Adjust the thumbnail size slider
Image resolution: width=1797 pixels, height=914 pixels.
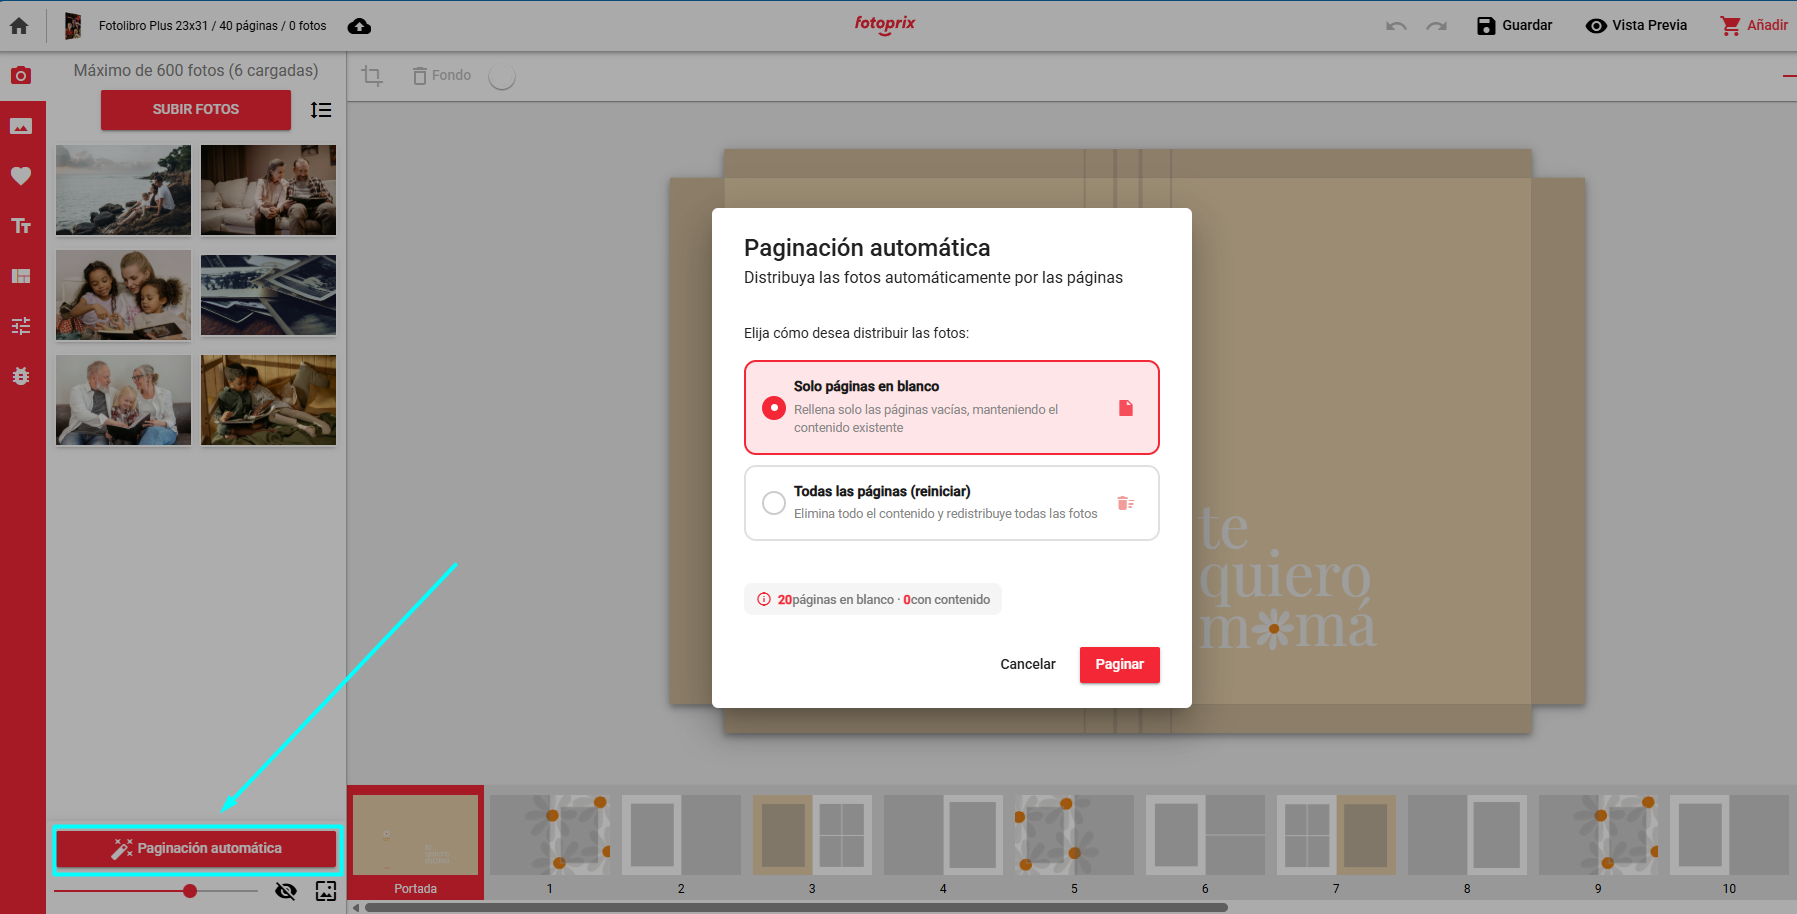pyautogui.click(x=190, y=891)
